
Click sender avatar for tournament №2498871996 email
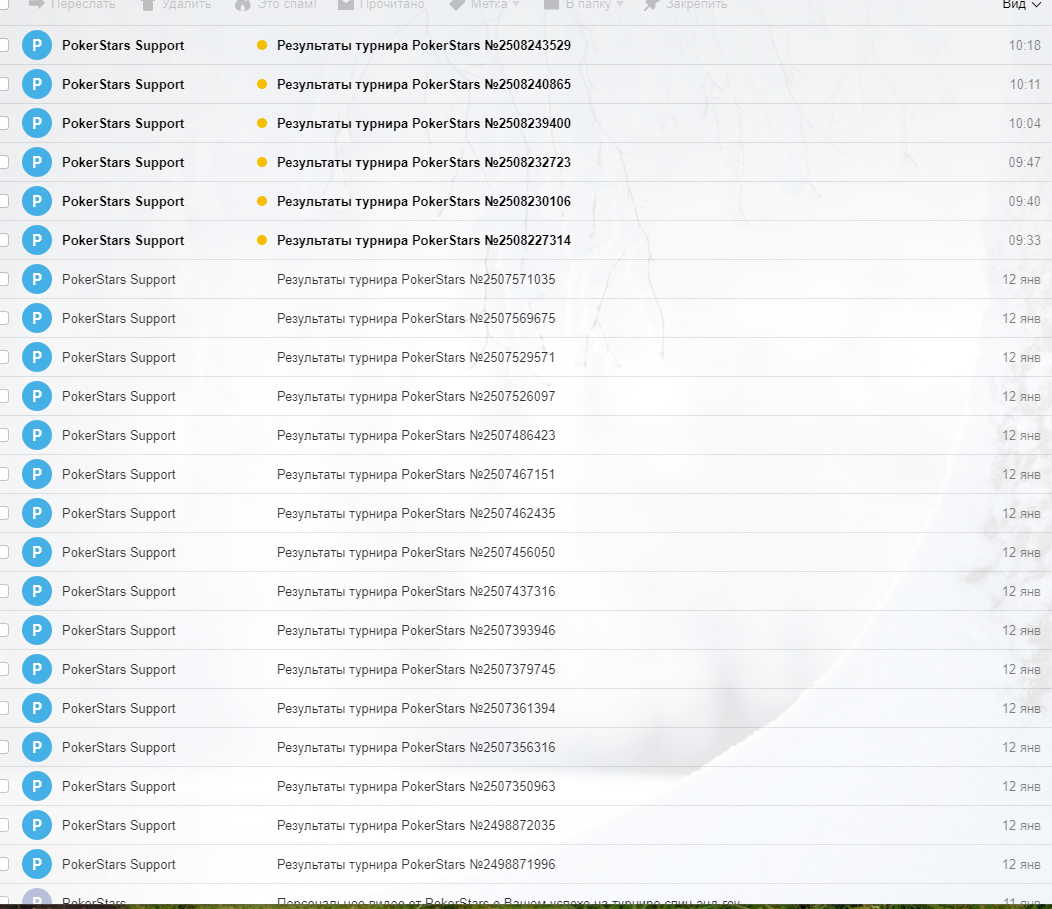pos(37,864)
